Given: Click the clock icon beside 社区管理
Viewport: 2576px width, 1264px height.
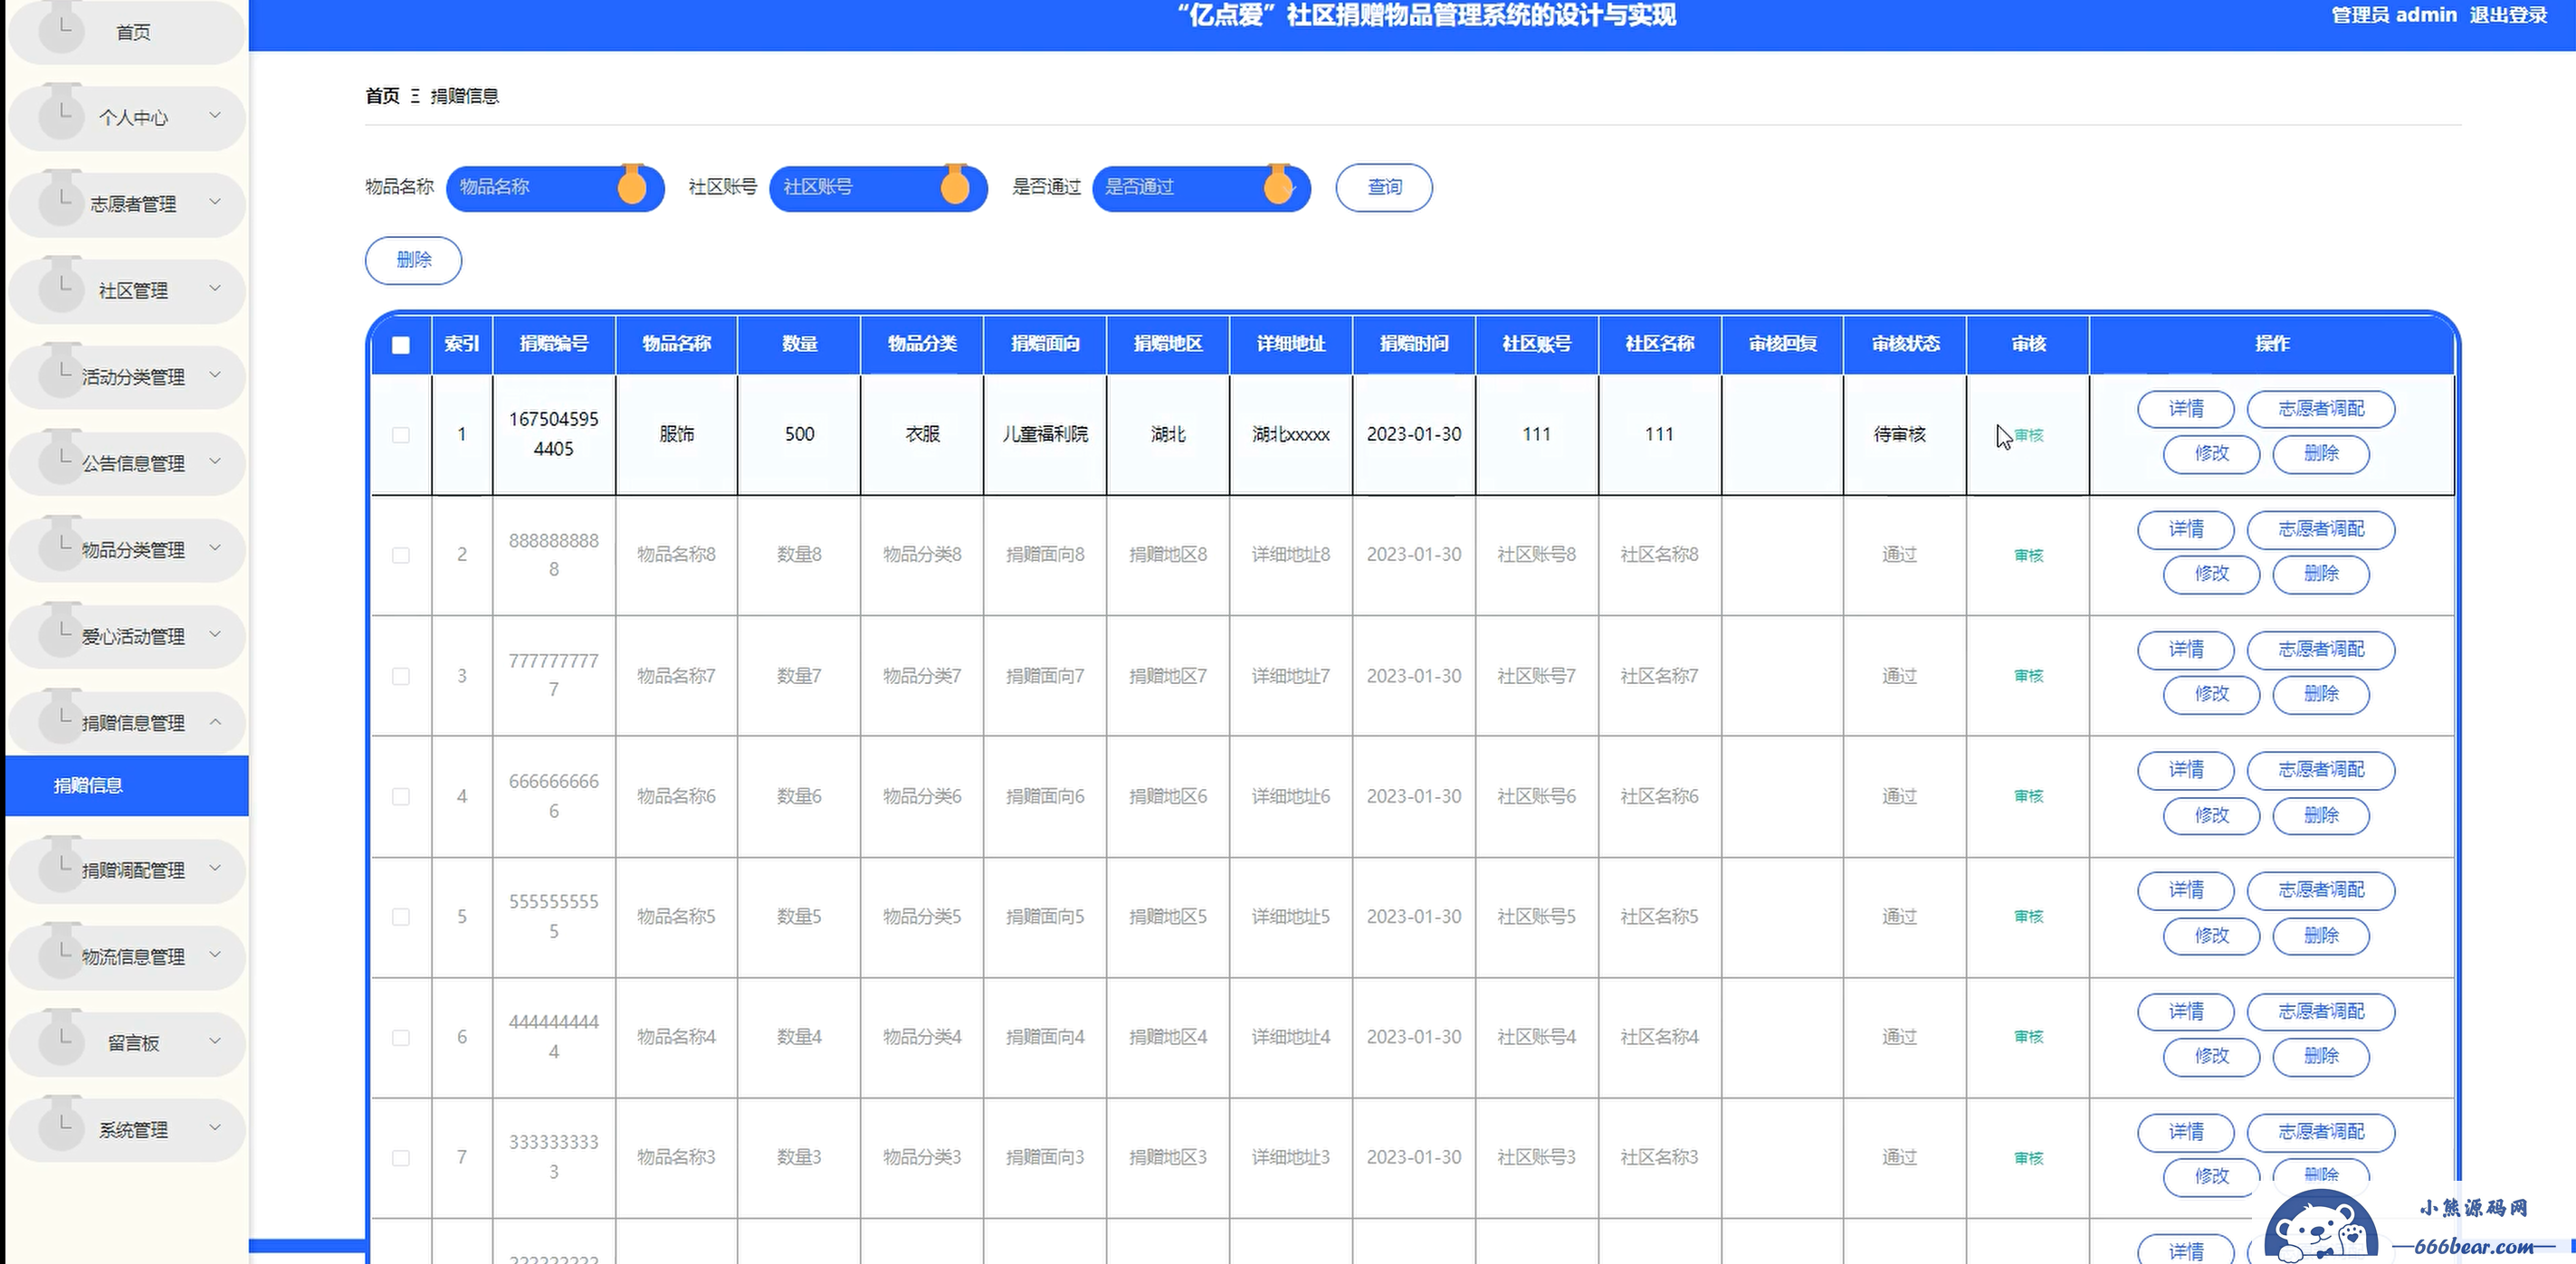Looking at the screenshot, I should 62,286.
